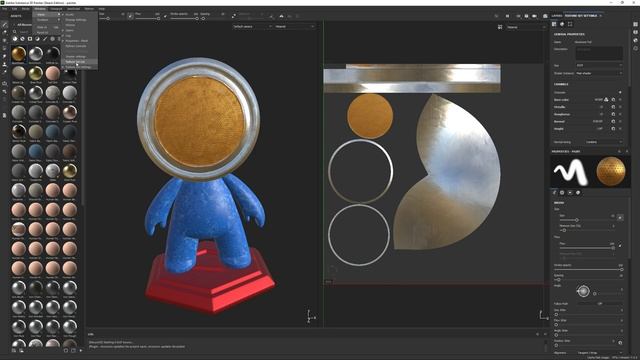This screenshot has width=640, height=360.
Task: Expand the Toolbars submenu in Window menu
Action: [x=46, y=20]
